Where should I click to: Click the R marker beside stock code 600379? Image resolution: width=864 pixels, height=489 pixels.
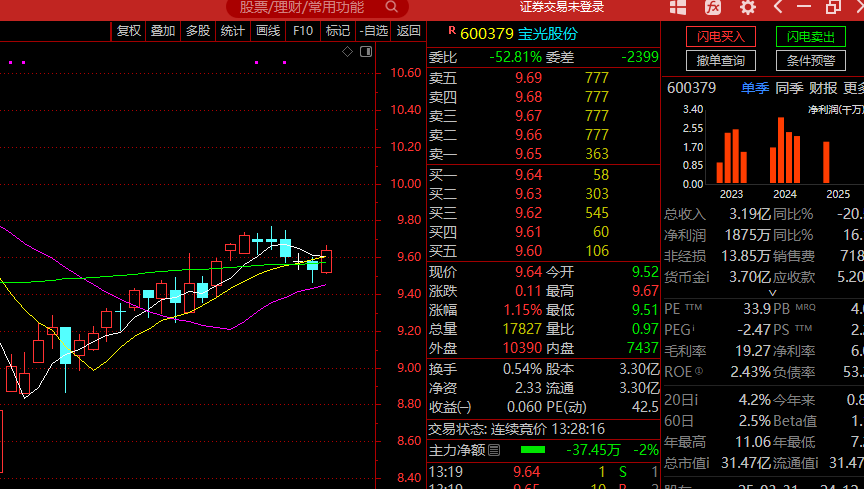click(452, 30)
